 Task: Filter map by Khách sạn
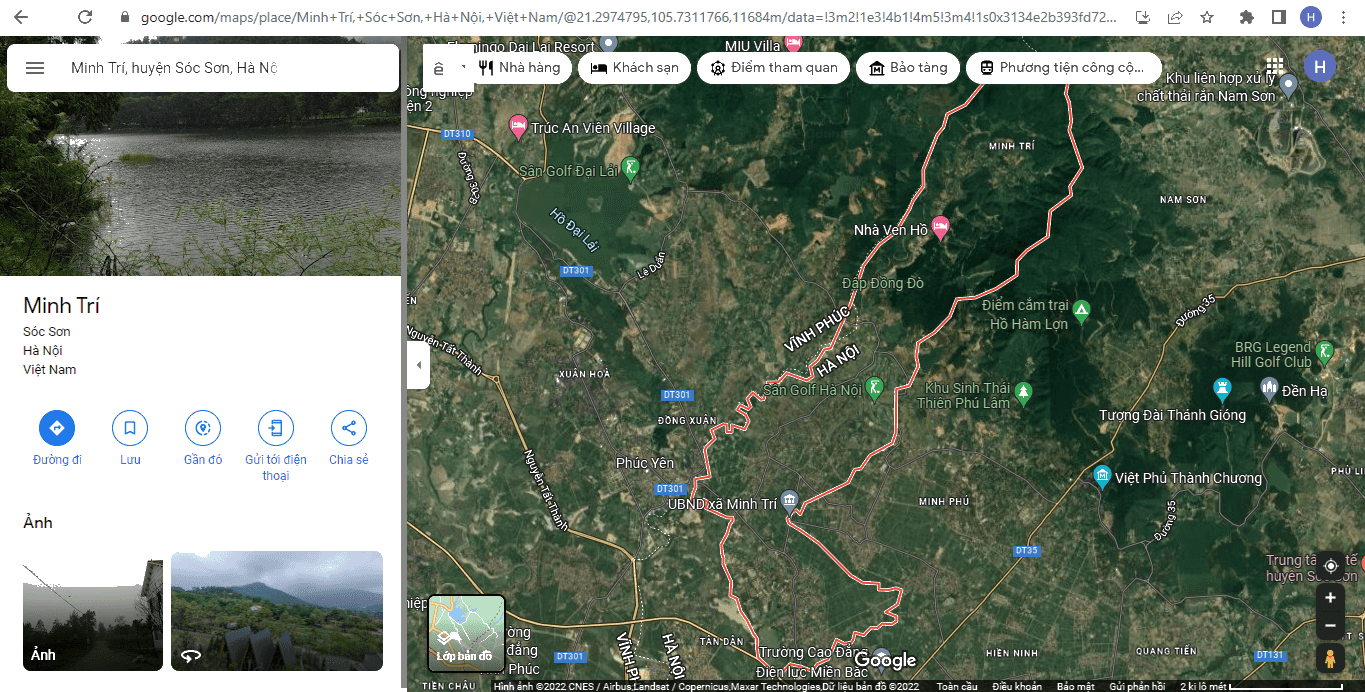pos(634,68)
